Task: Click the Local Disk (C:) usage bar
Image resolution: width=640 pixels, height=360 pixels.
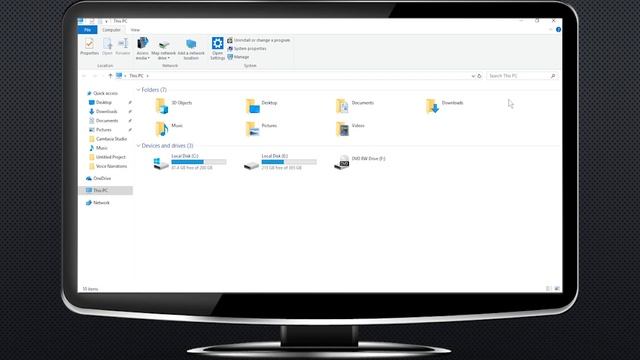Action: coord(199,162)
